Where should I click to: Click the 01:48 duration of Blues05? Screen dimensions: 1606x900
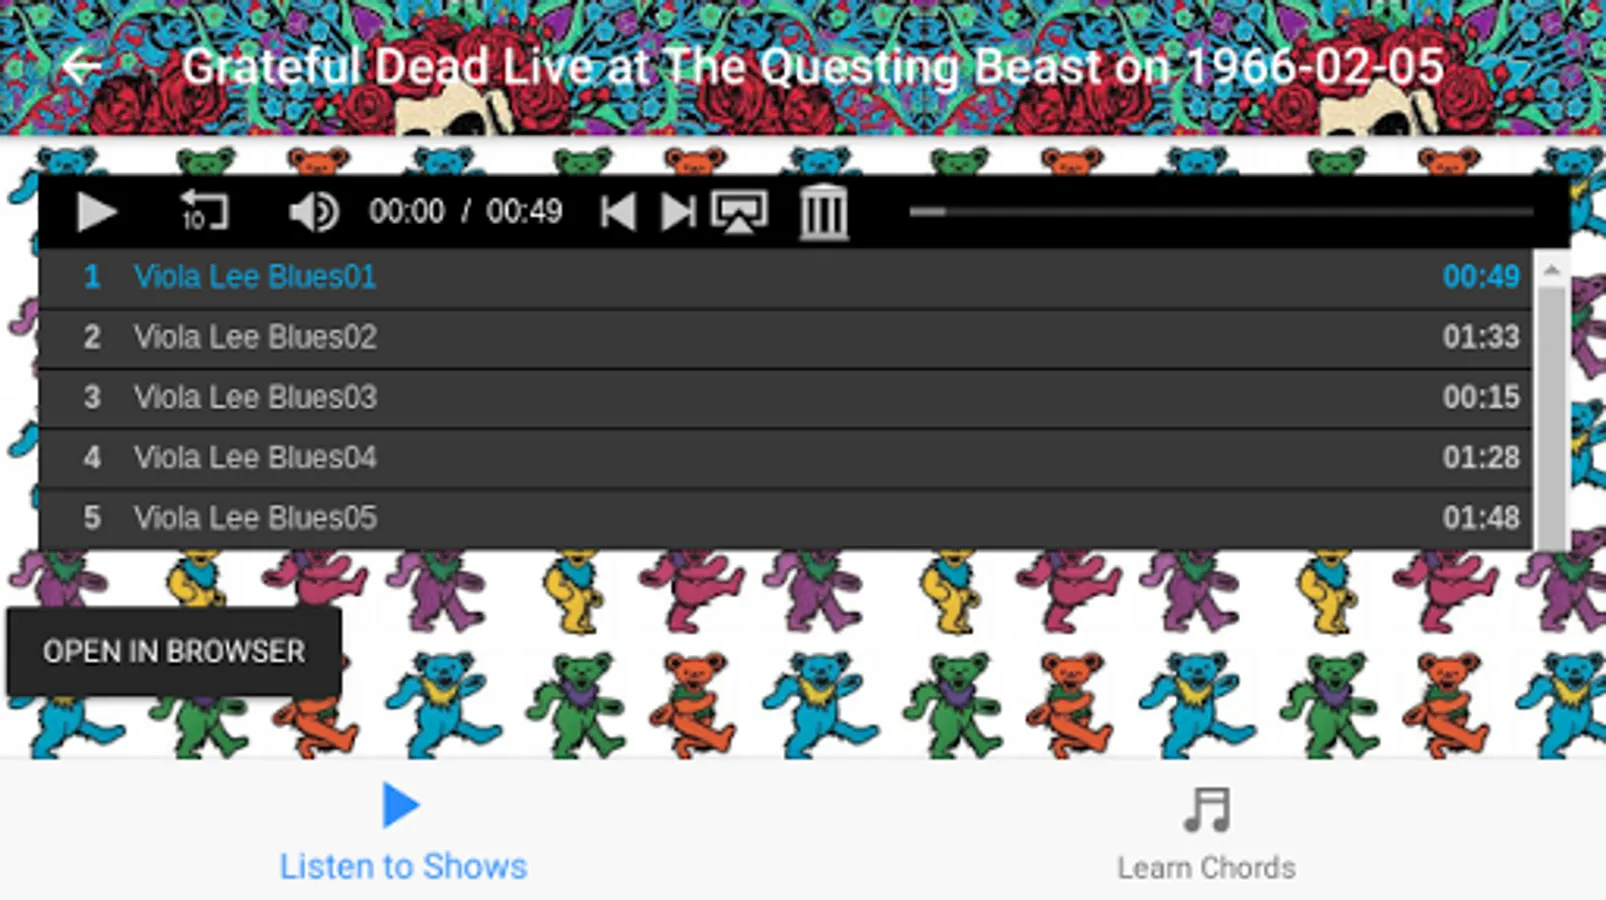click(1481, 518)
